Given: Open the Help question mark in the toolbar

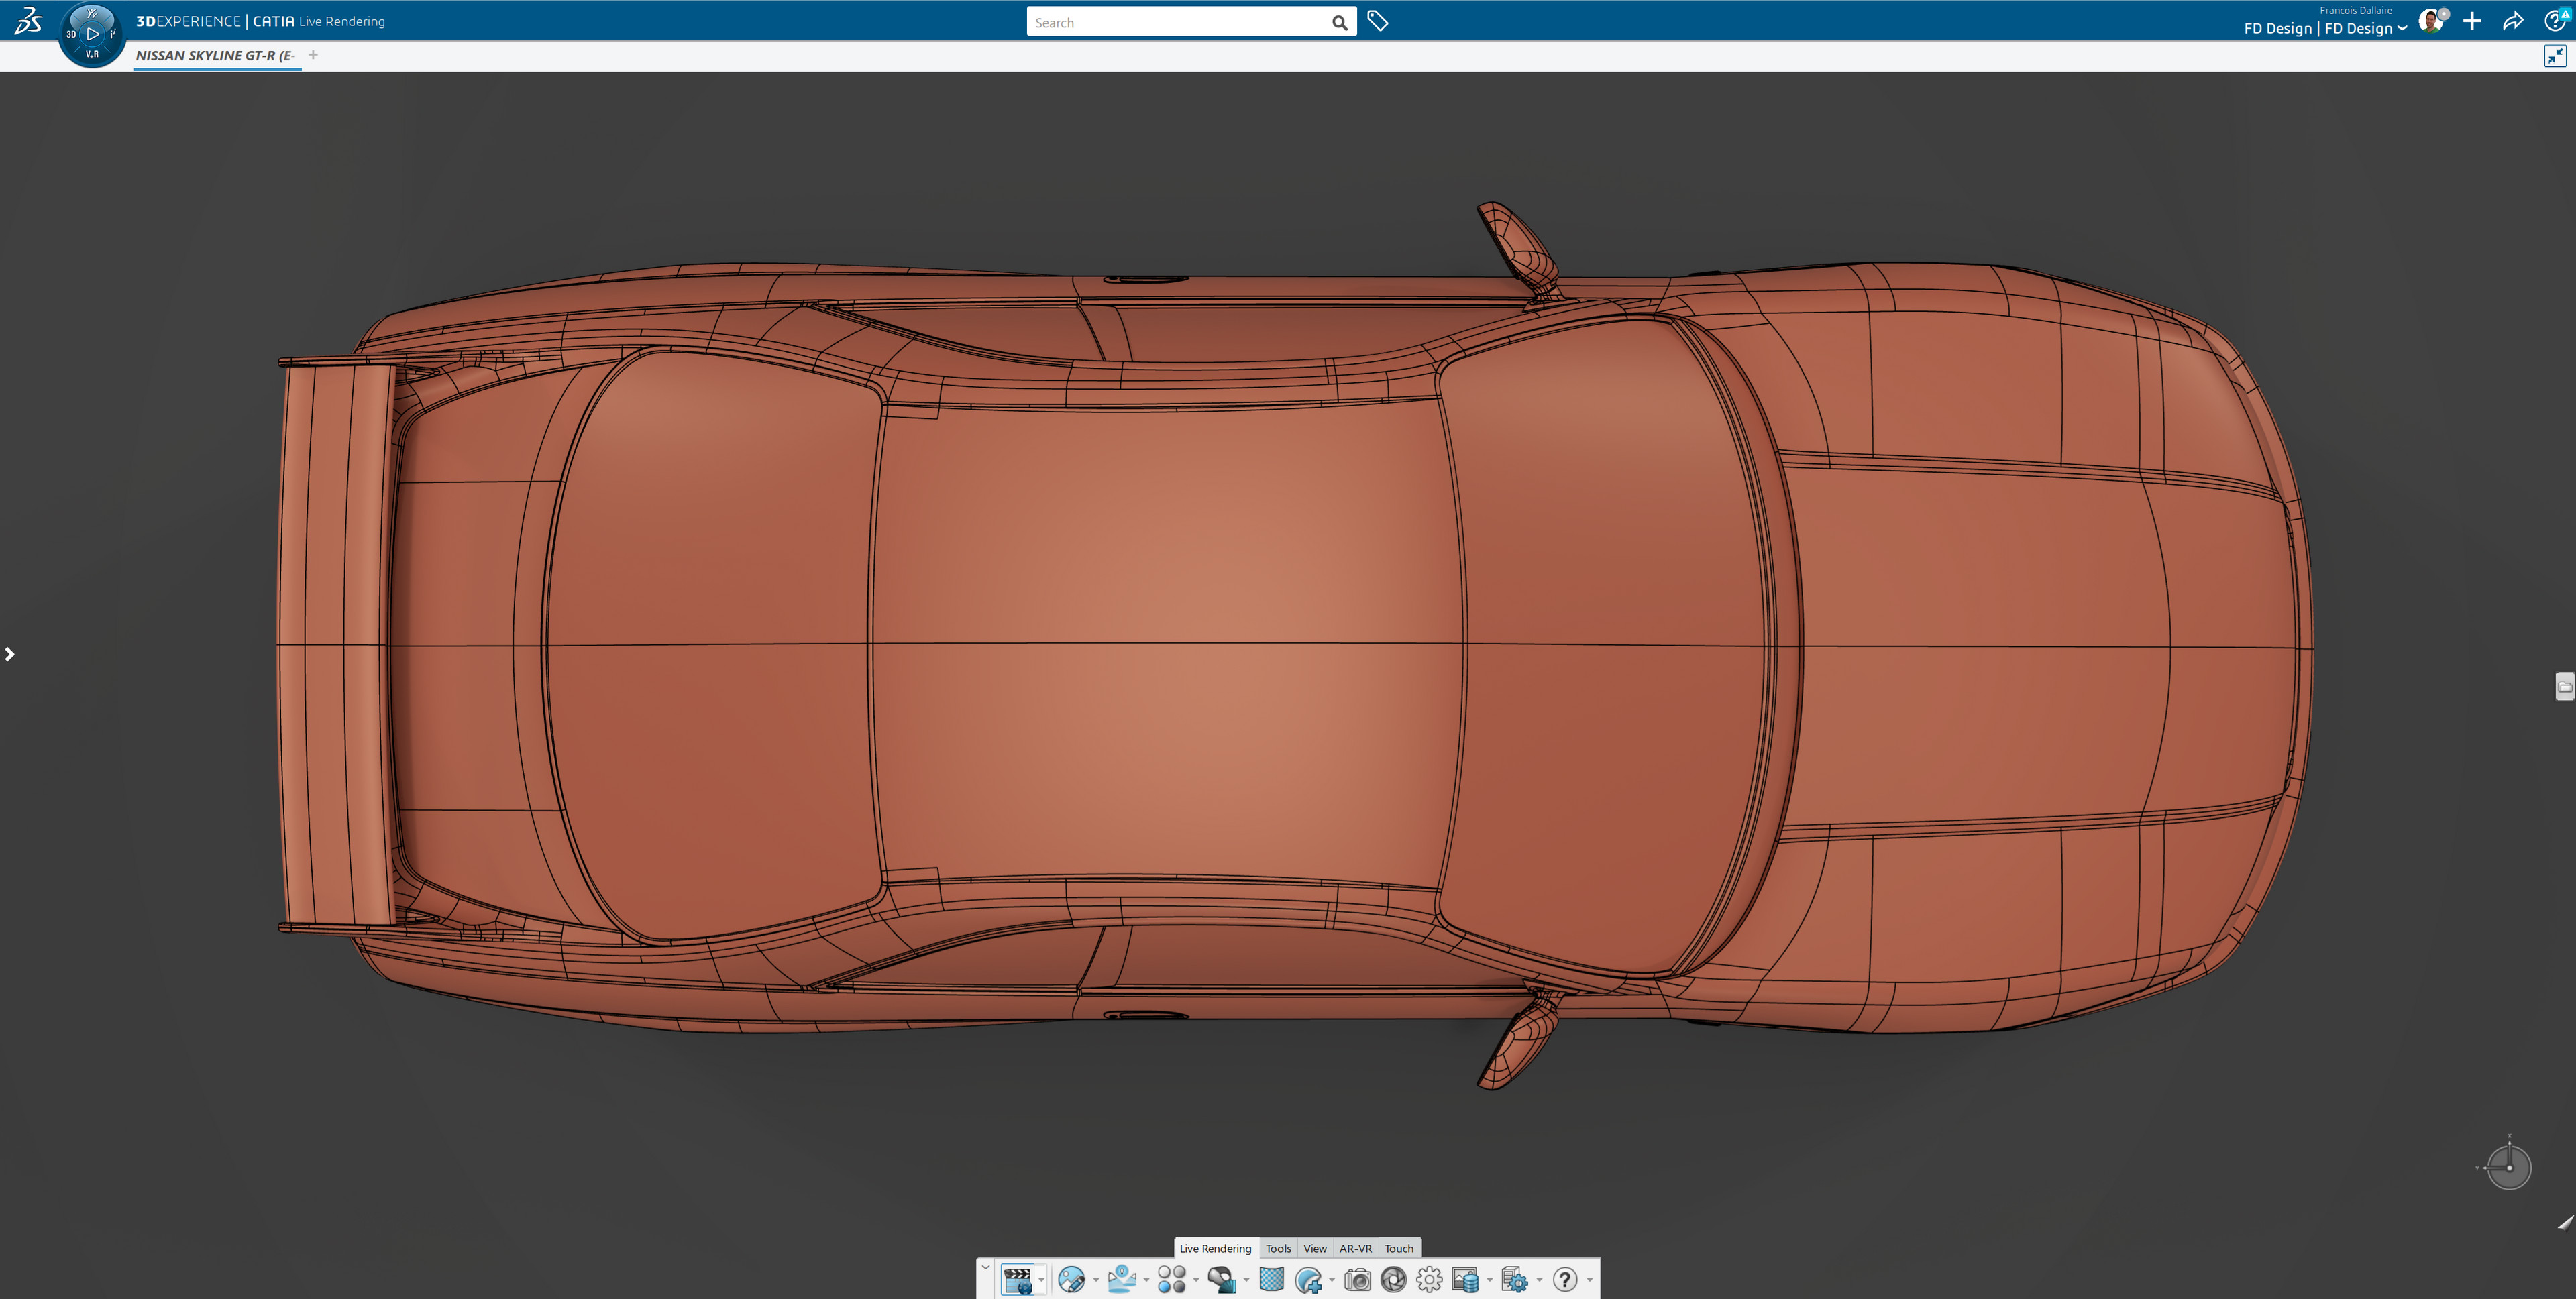Looking at the screenshot, I should click(x=1565, y=1280).
